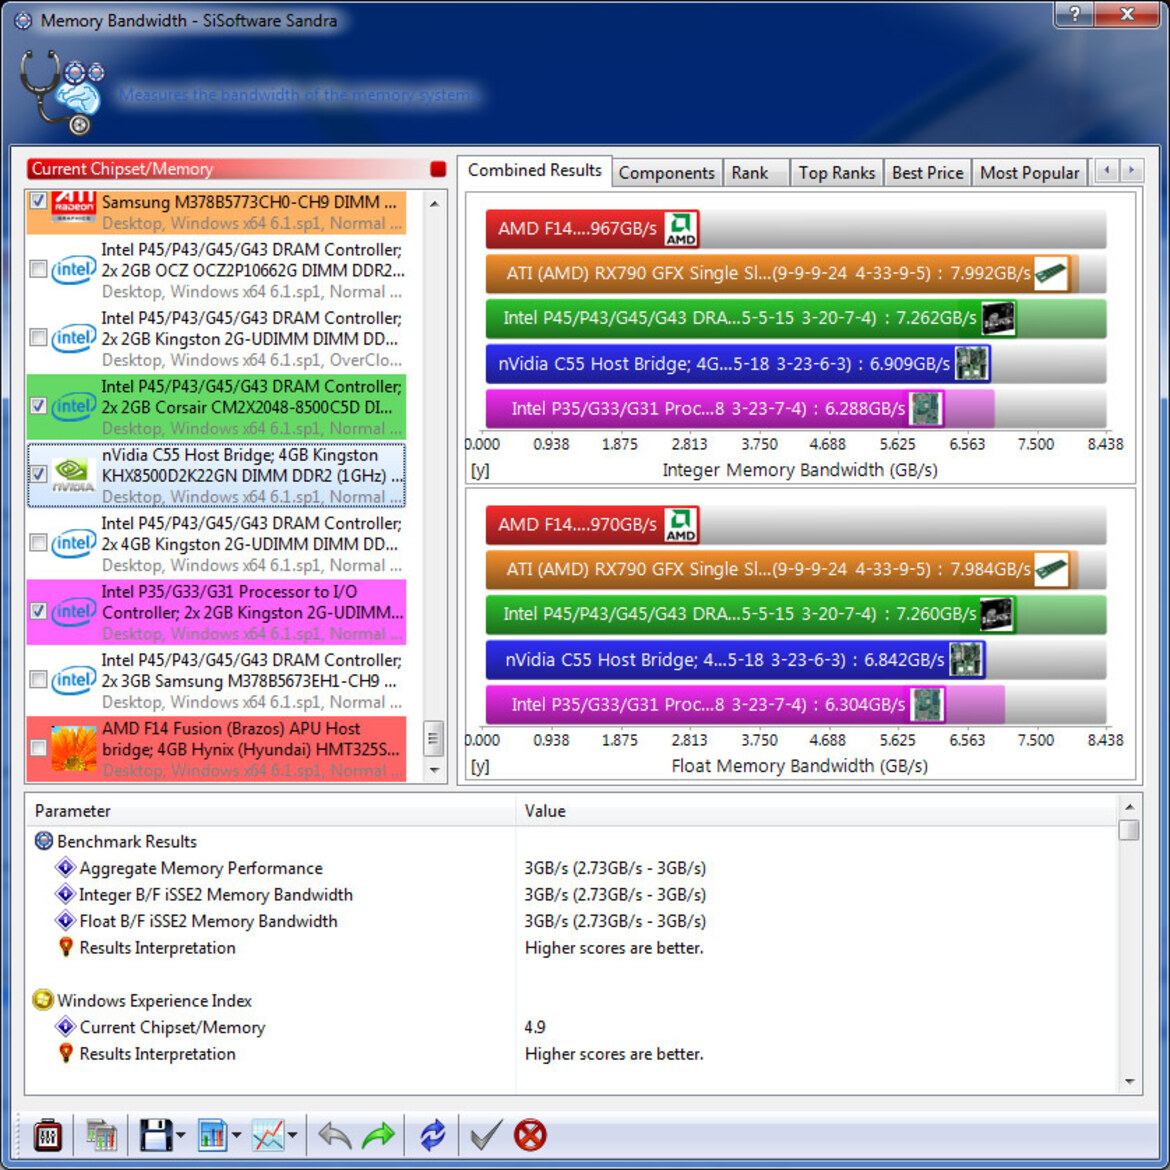Click the nVidia logo in the C55 row
Viewport: 1170px width, 1170px height.
click(x=73, y=475)
